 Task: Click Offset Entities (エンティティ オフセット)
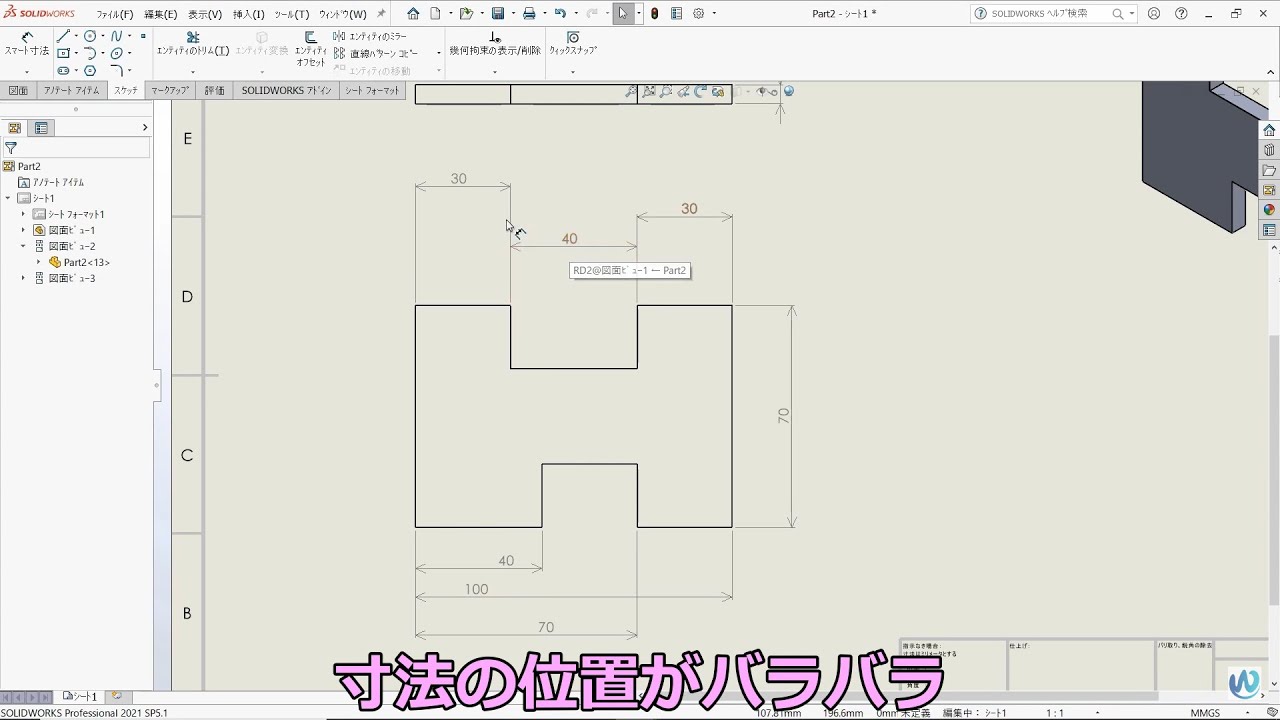click(x=311, y=48)
